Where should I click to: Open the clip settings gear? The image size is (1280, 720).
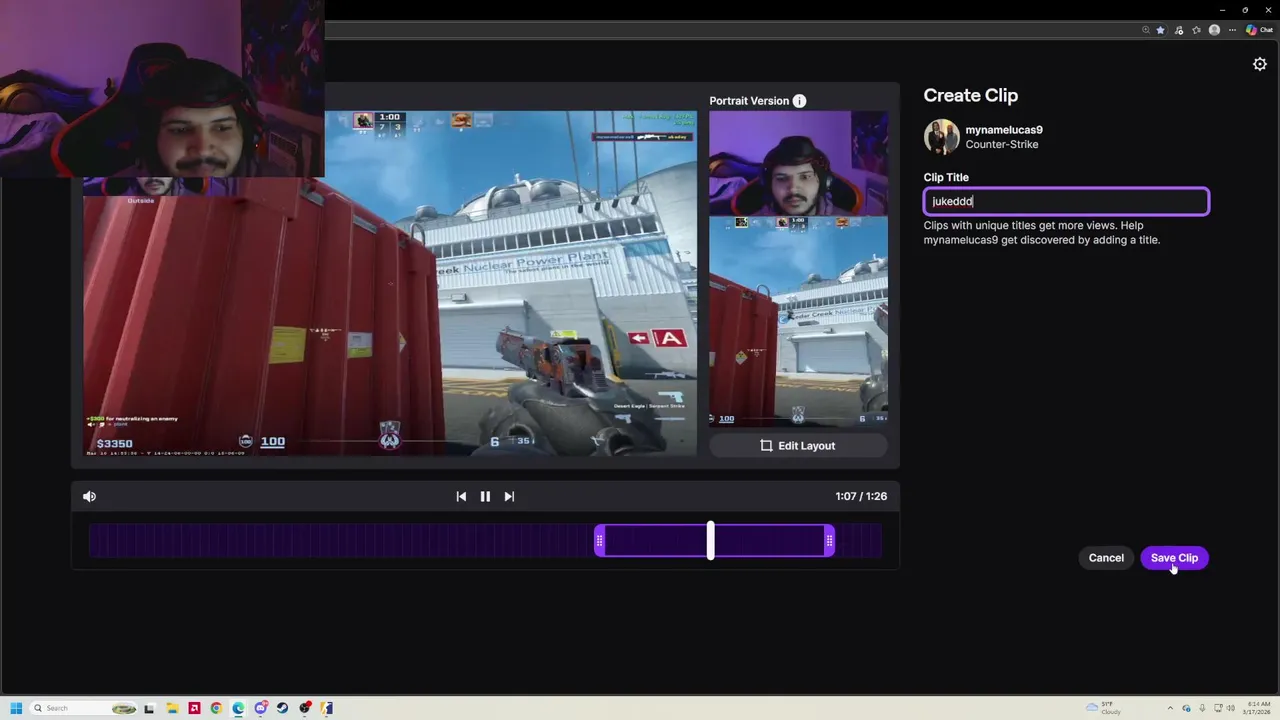click(x=1260, y=64)
